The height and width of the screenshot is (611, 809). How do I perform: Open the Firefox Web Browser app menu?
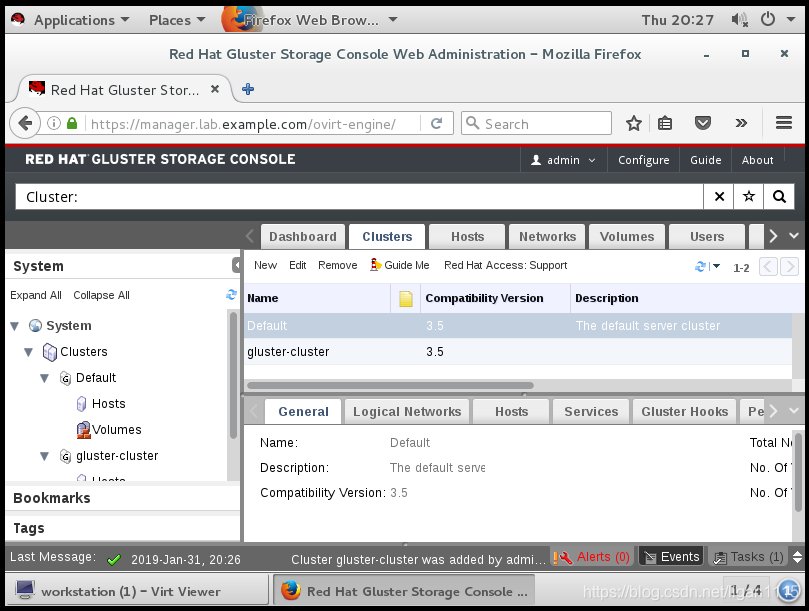311,20
